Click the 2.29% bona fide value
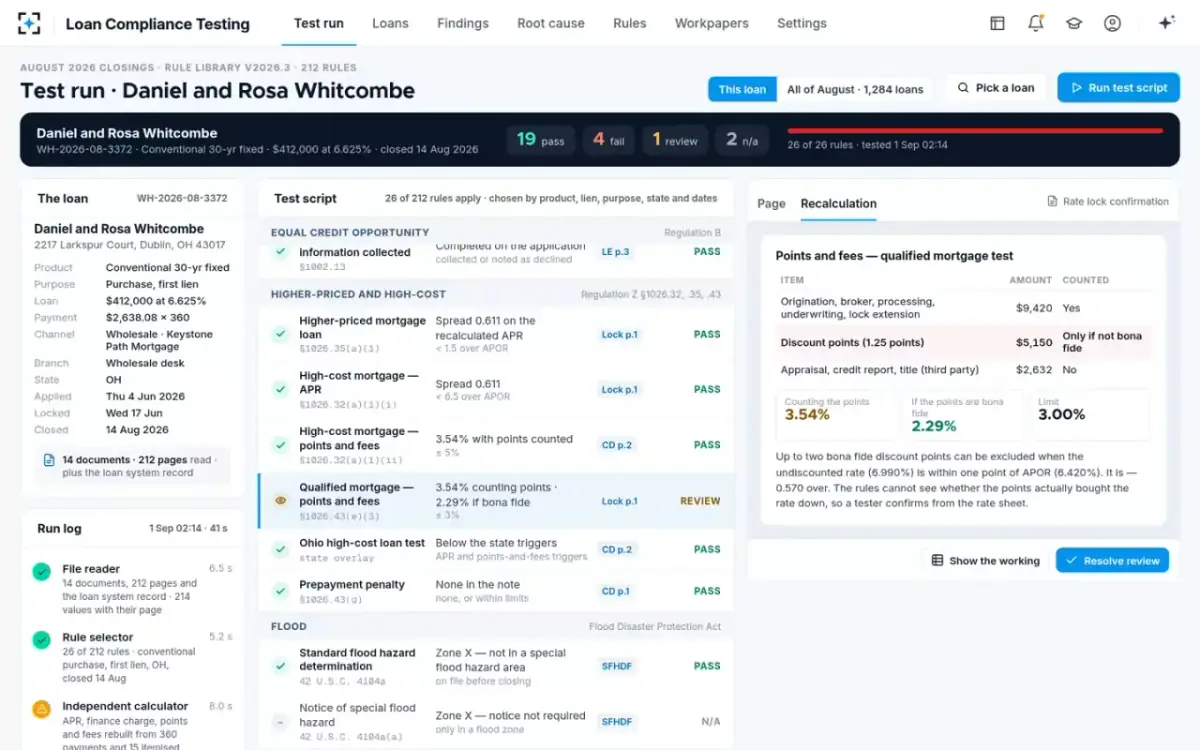The width and height of the screenshot is (1200, 750). click(934, 426)
